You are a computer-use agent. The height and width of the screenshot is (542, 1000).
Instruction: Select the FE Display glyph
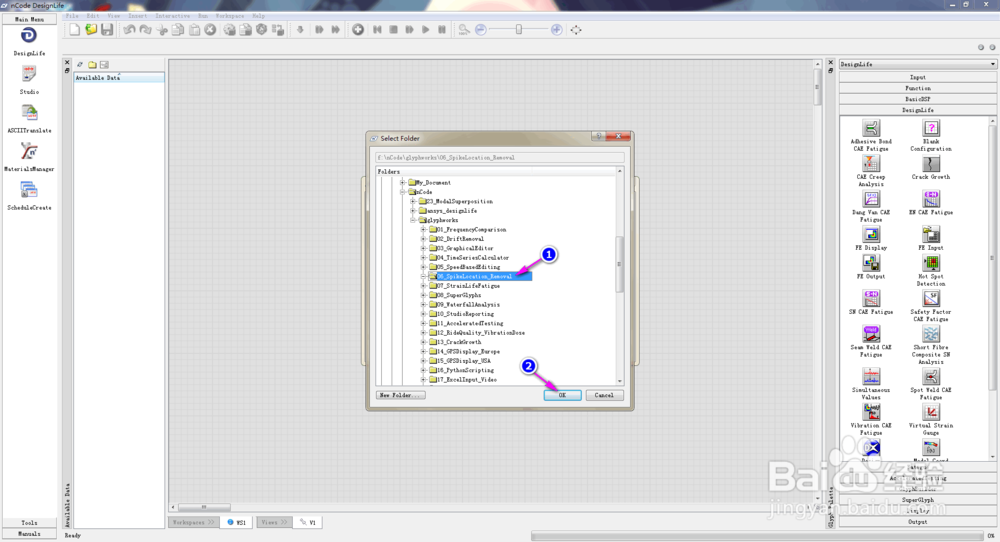[x=871, y=238]
